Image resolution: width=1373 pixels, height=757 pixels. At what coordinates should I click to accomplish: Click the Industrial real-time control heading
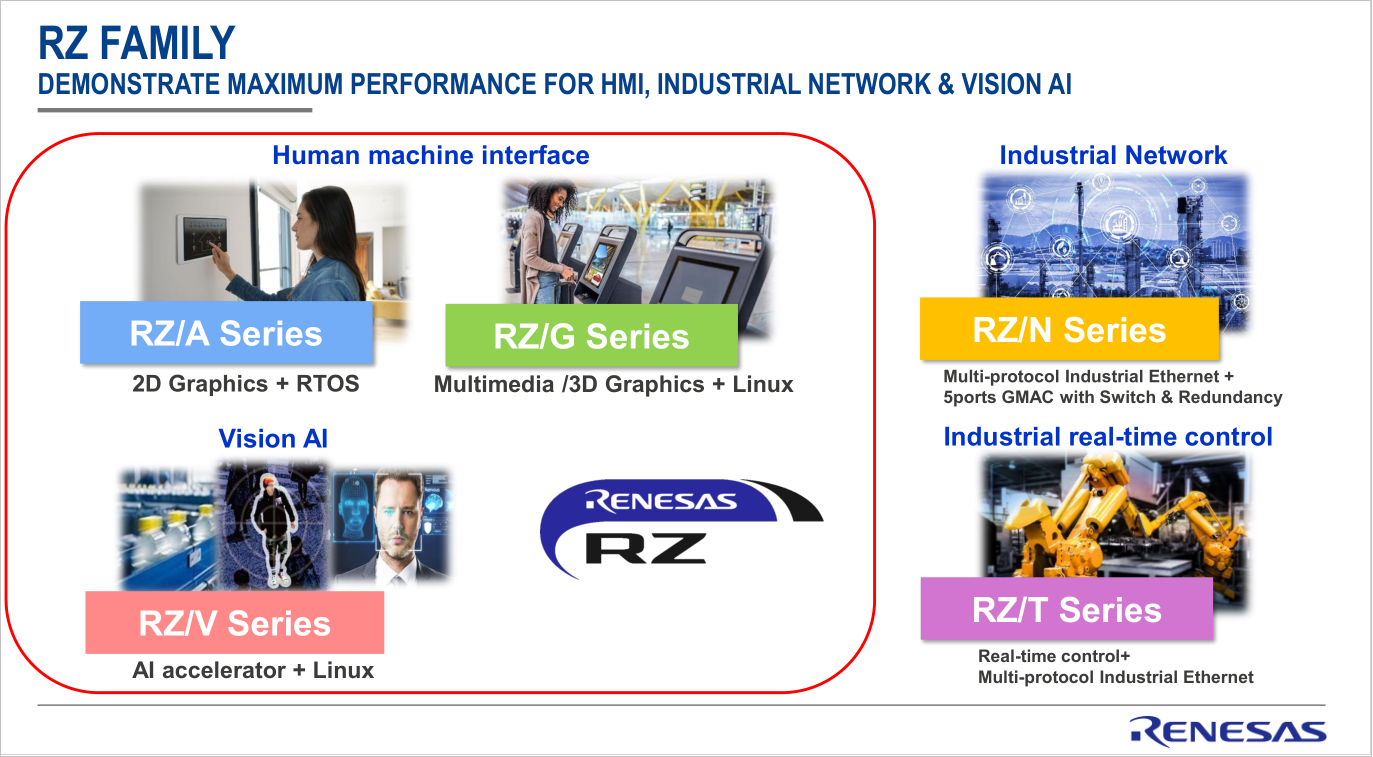pyautogui.click(x=1108, y=437)
